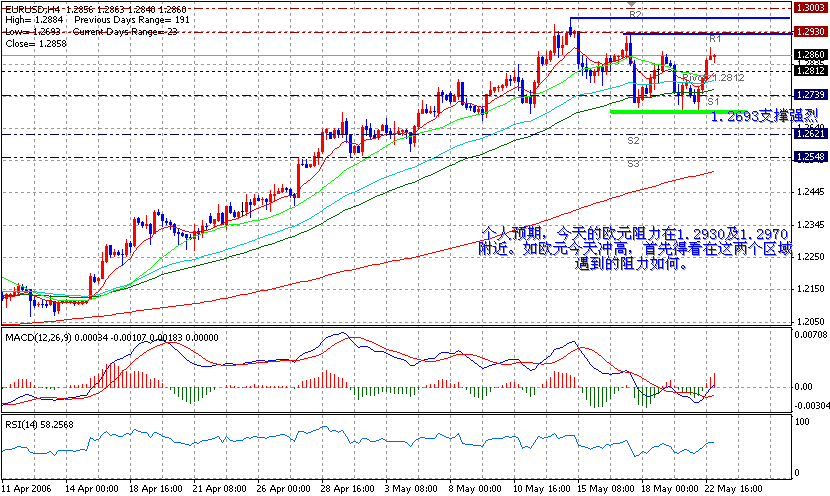Click the 0.00708 MACD scale value
The image size is (830, 496).
click(x=811, y=334)
